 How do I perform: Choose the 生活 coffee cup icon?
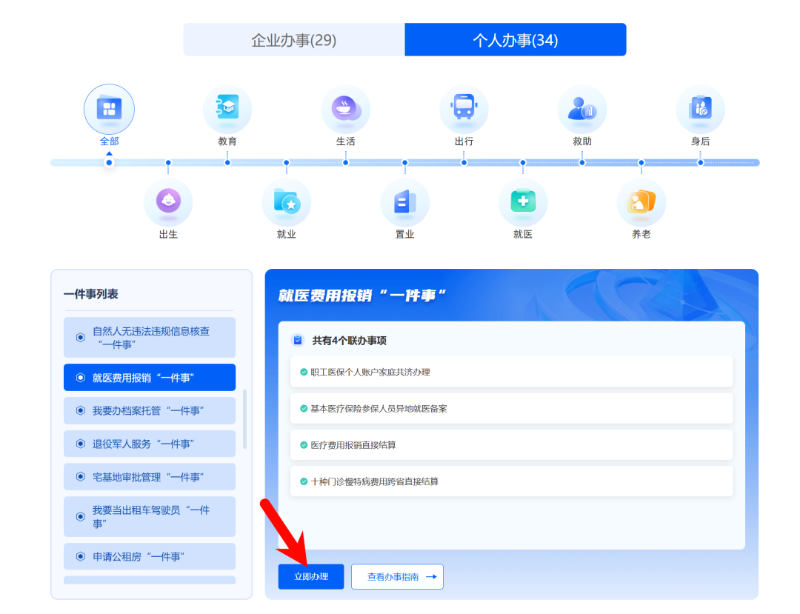pyautogui.click(x=345, y=109)
